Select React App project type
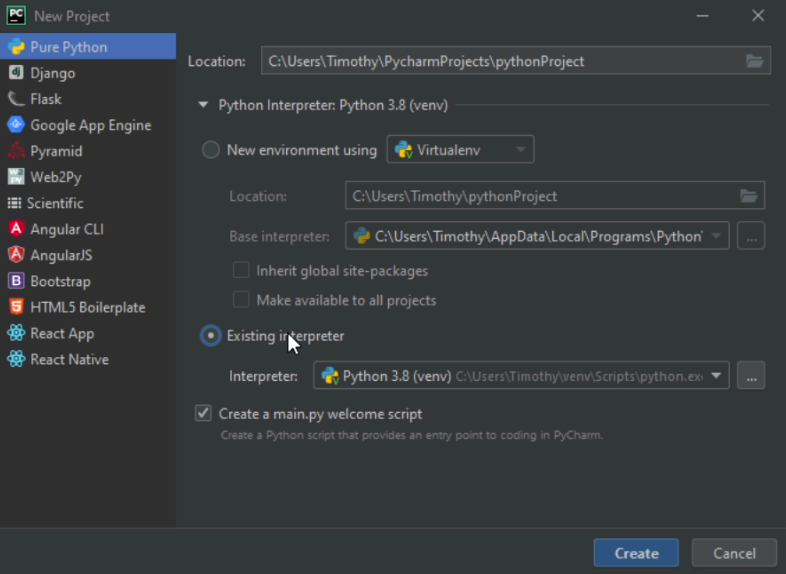The image size is (786, 574). pyautogui.click(x=88, y=333)
